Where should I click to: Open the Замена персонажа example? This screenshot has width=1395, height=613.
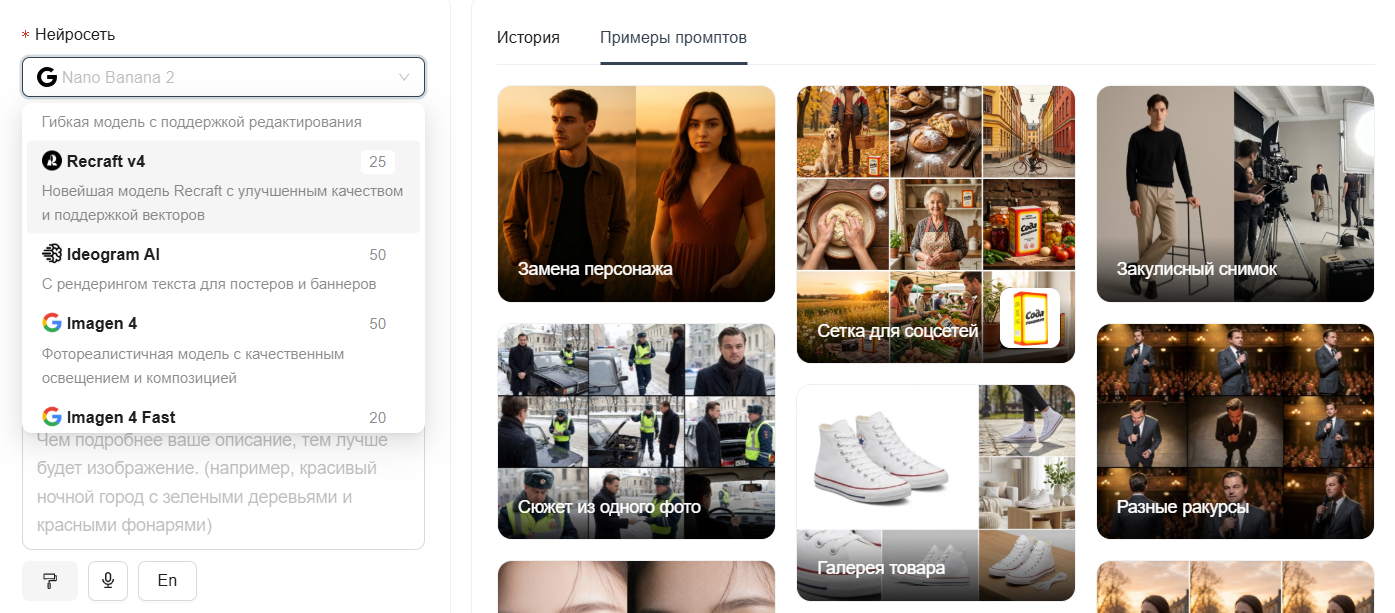[636, 193]
